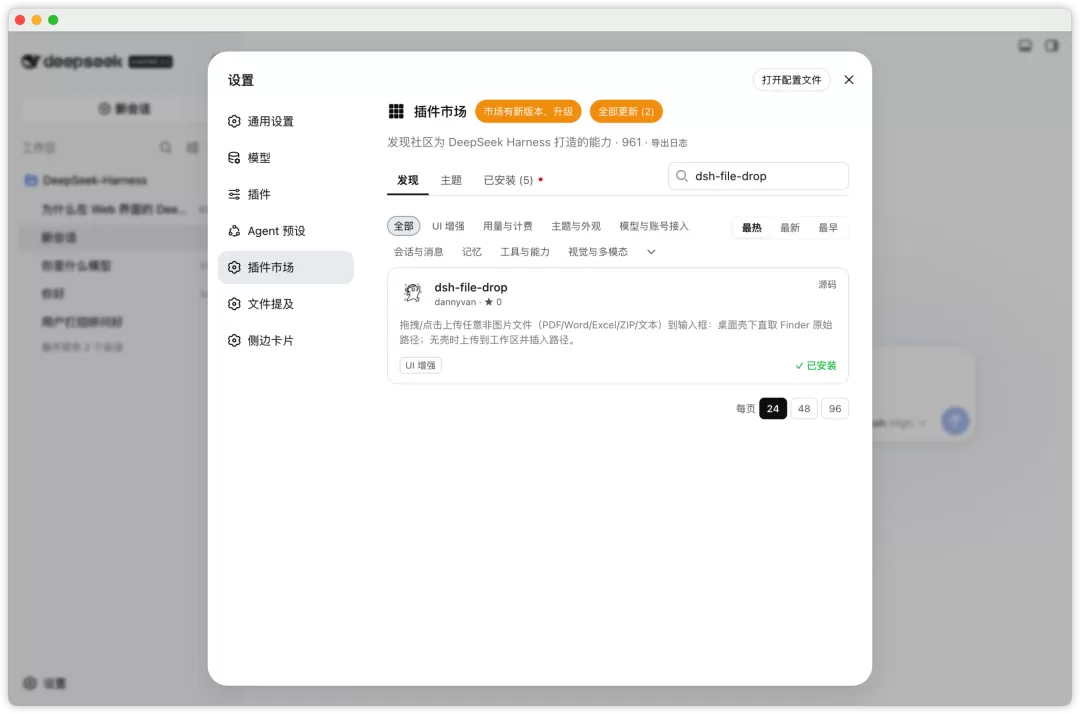Screen dimensions: 1080x714
Task: Sort plugins by 最早
Action: click(x=828, y=228)
